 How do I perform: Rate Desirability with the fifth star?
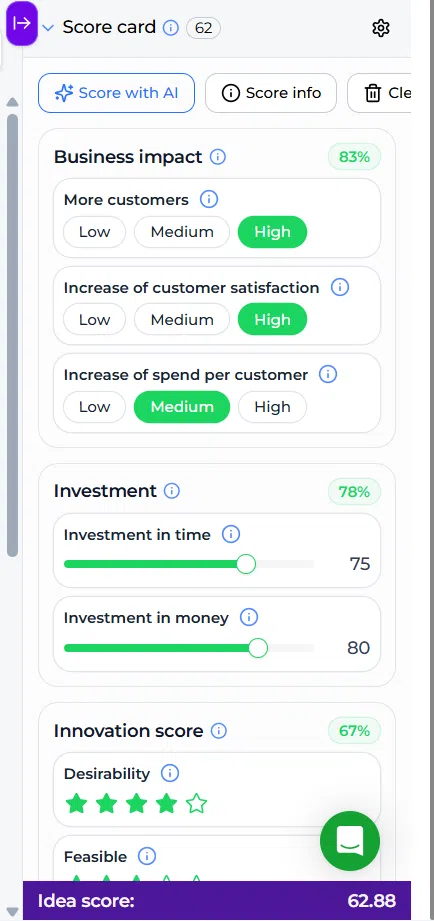(x=197, y=803)
